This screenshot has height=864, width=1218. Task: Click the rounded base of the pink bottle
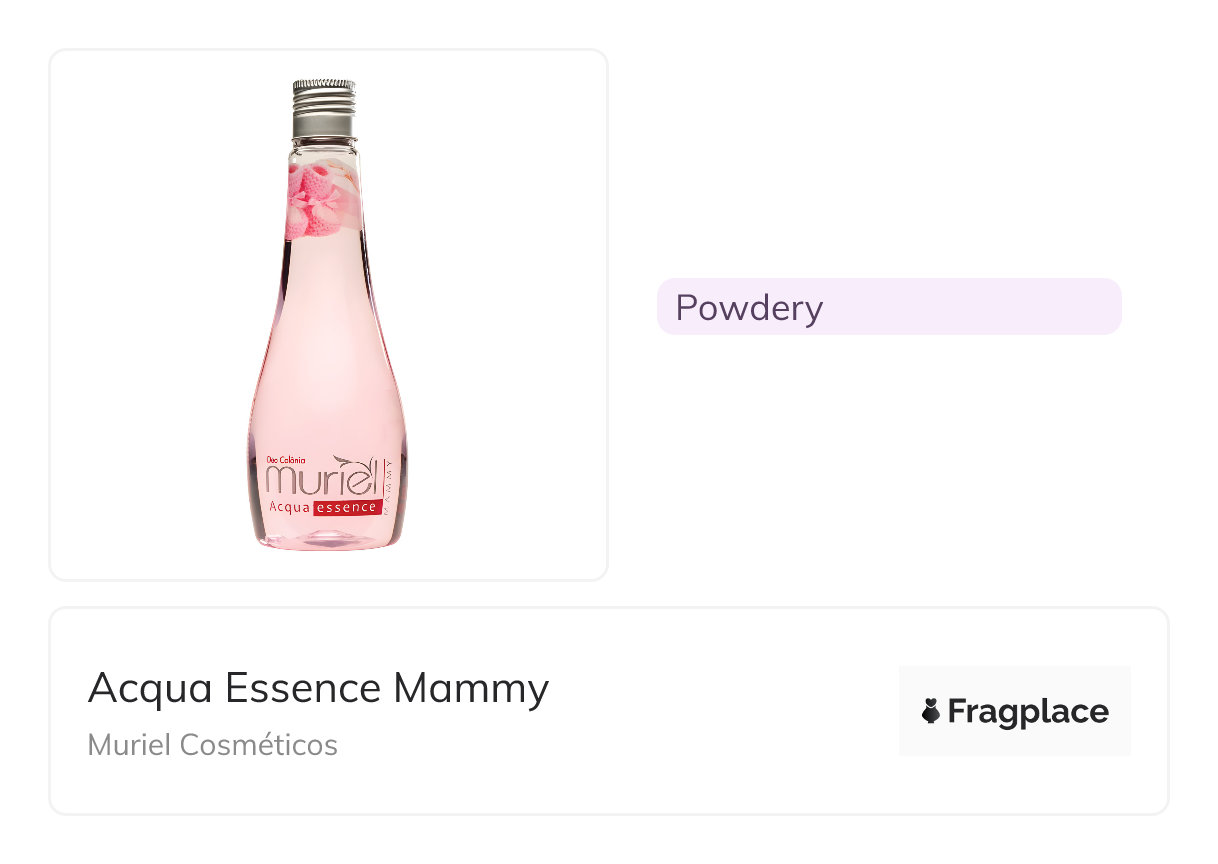click(326, 535)
